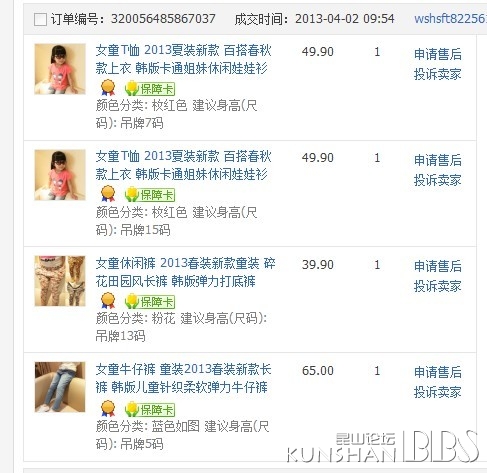The image size is (487, 473).
Task: Click 投诉卖家 for the 65.00 jeans
Action: tap(438, 392)
